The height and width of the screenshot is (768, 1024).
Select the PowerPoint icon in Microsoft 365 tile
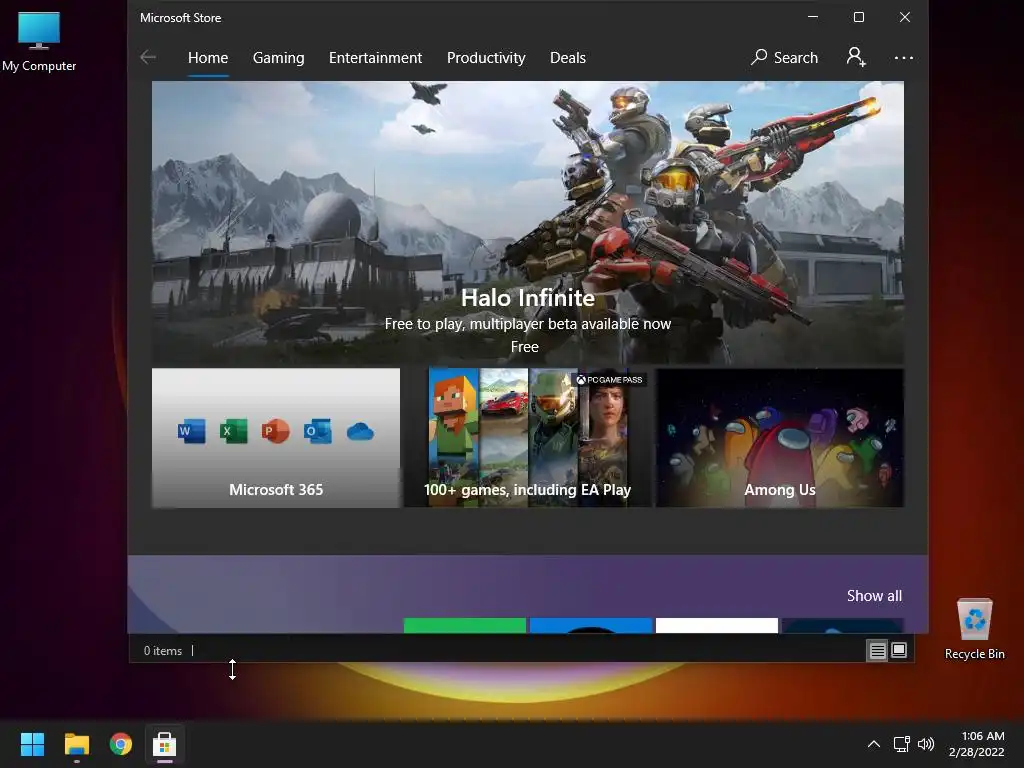275,431
